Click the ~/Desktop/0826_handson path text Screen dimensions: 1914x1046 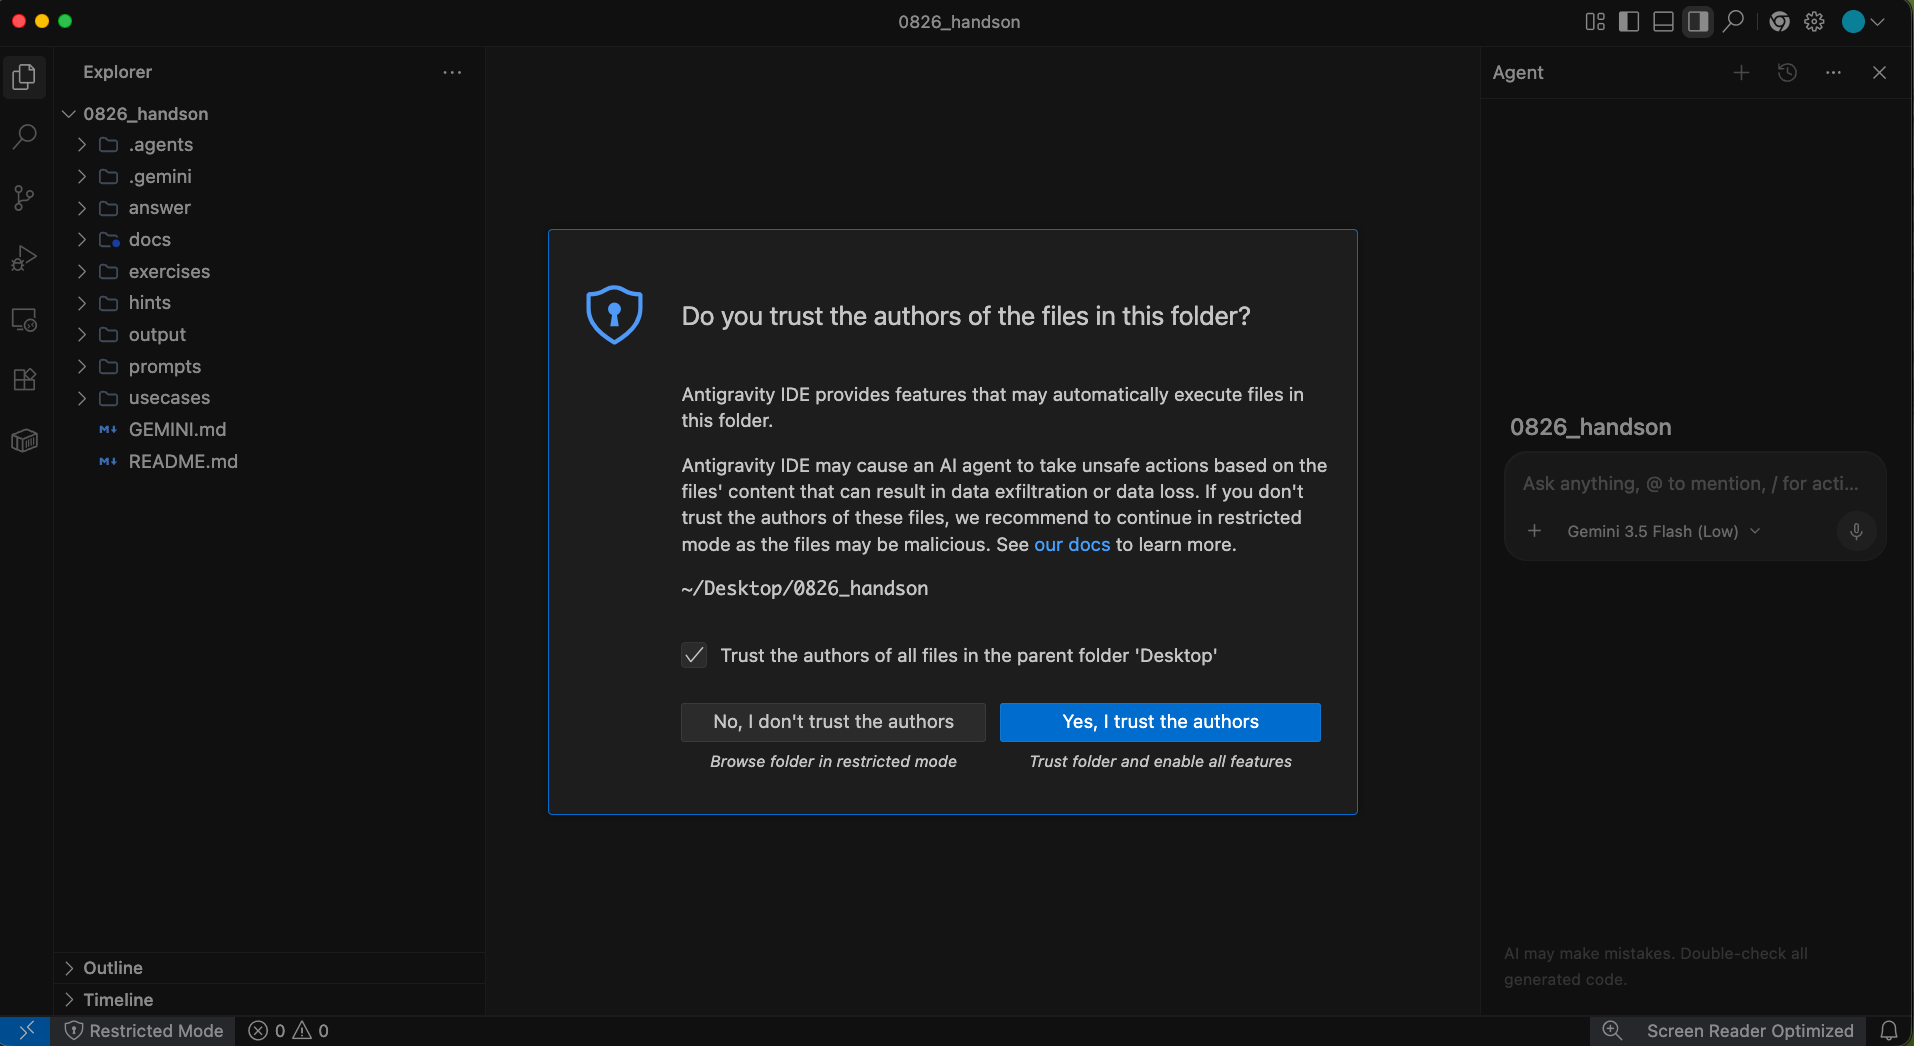pyautogui.click(x=805, y=588)
